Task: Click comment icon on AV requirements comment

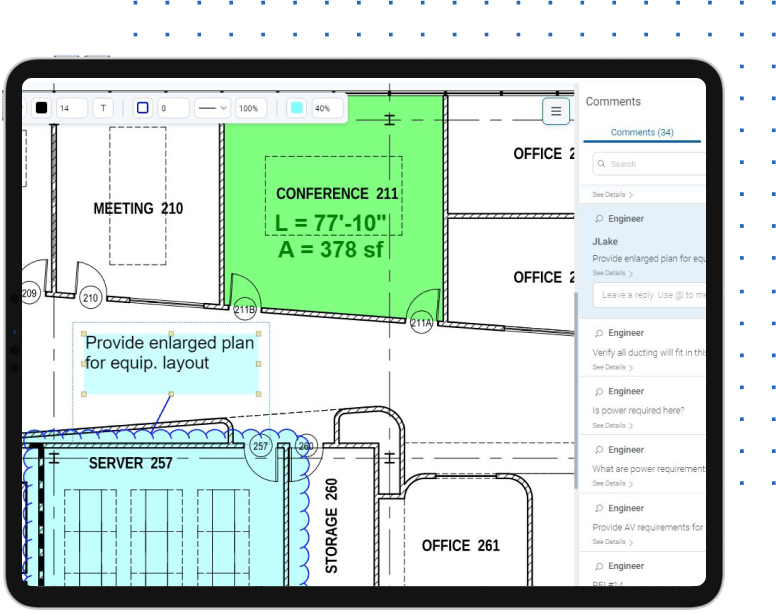Action: pos(599,509)
